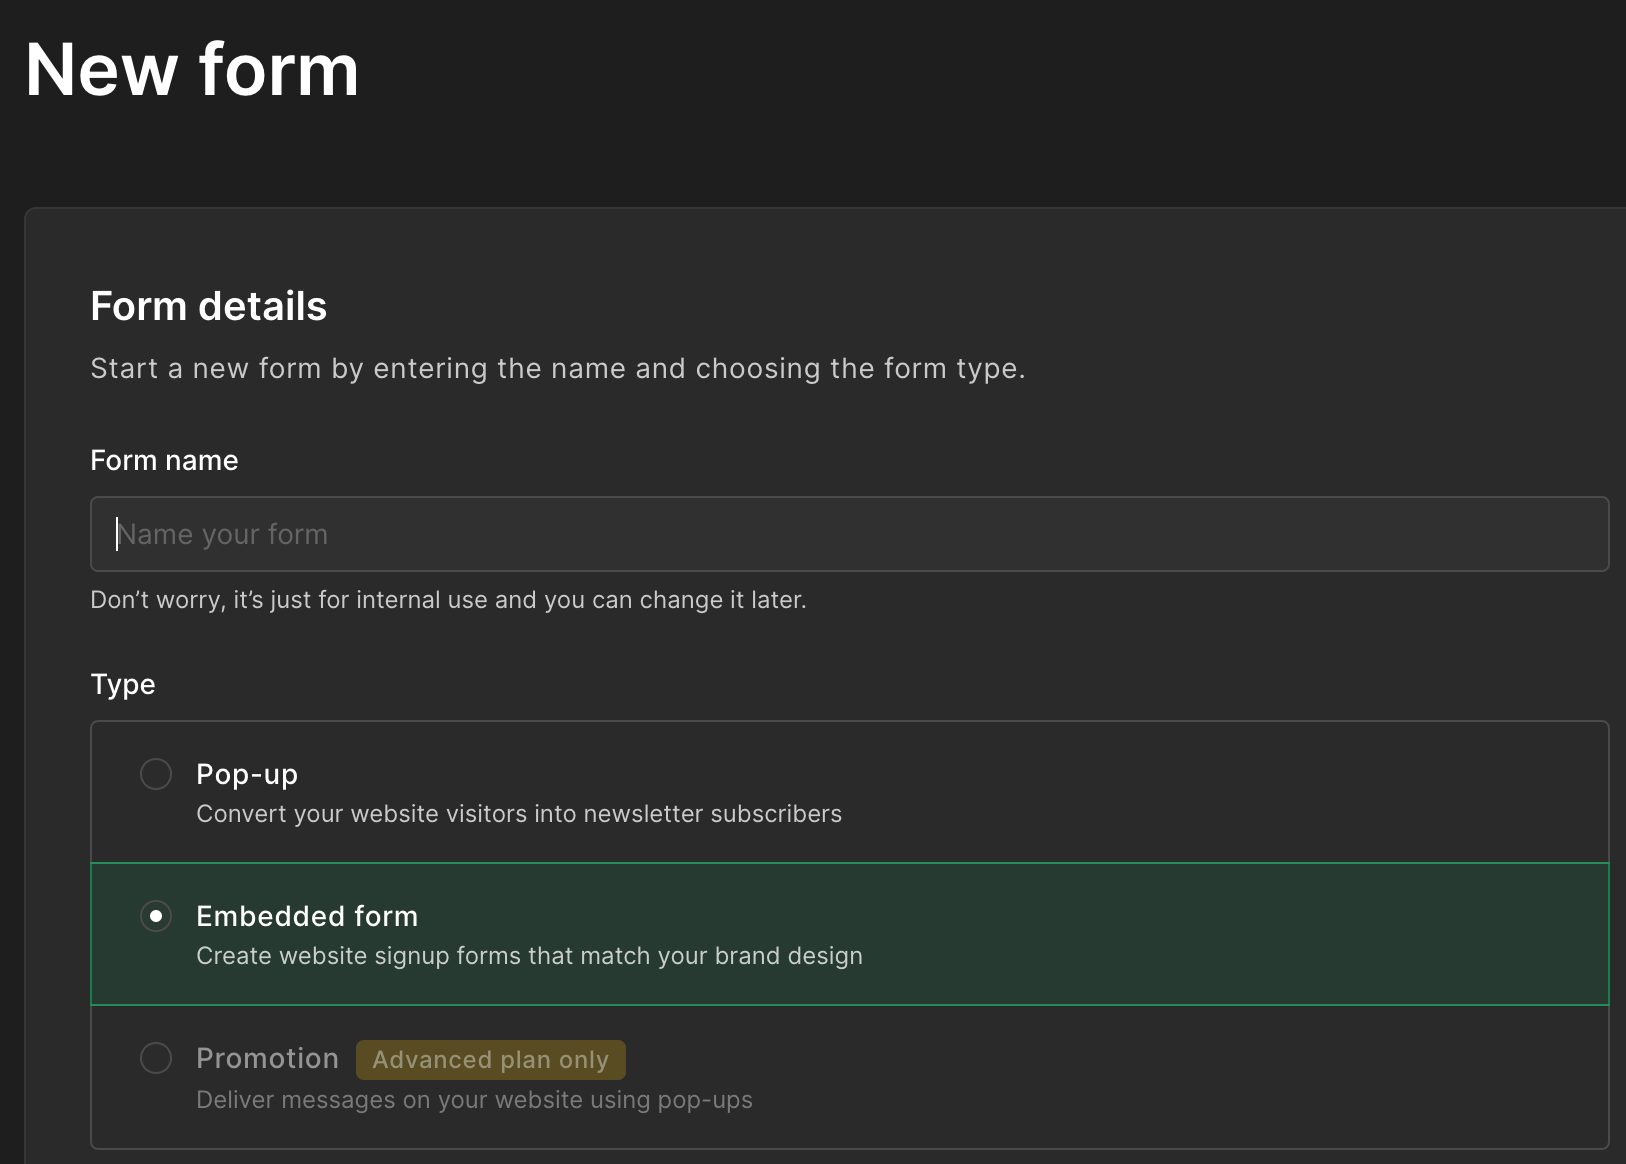This screenshot has height=1164, width=1626.
Task: Click the "Form name" field label
Action: click(164, 460)
